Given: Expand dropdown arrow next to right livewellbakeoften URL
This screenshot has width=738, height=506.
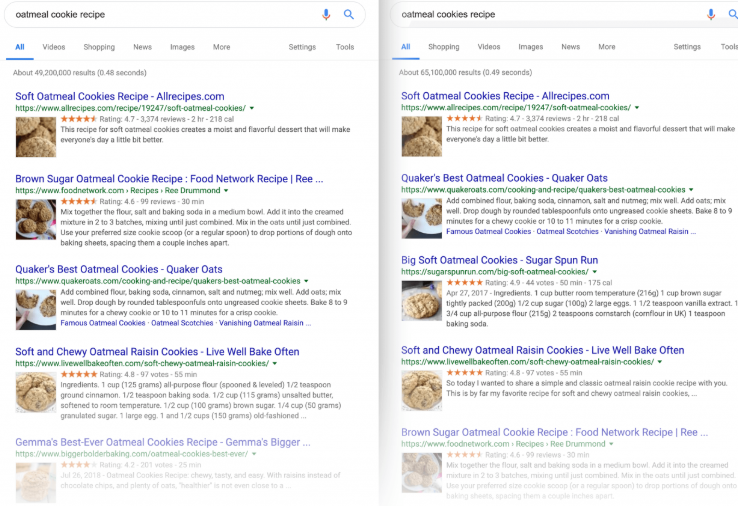Looking at the screenshot, I should click(x=659, y=362).
